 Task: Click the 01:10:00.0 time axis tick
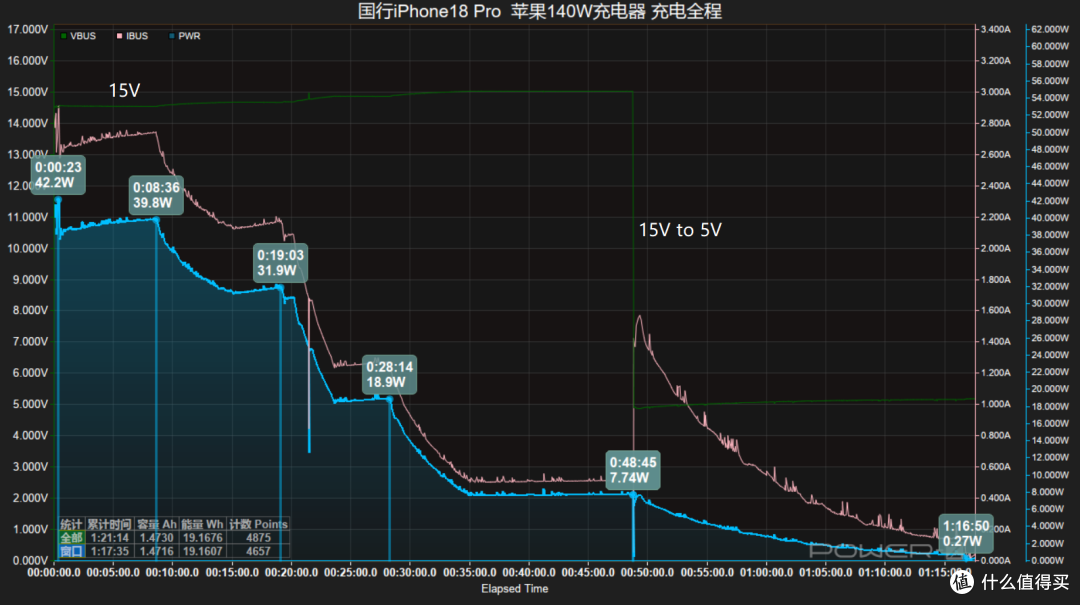click(x=884, y=573)
